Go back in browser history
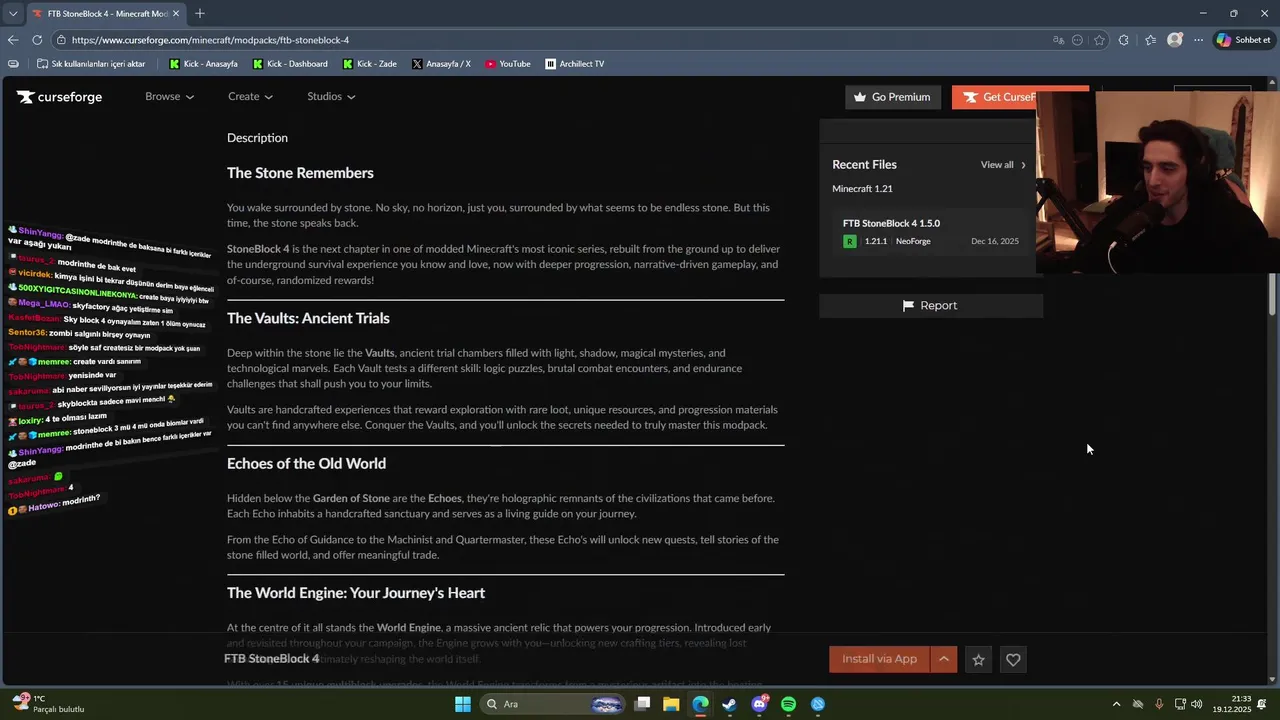 [x=13, y=40]
